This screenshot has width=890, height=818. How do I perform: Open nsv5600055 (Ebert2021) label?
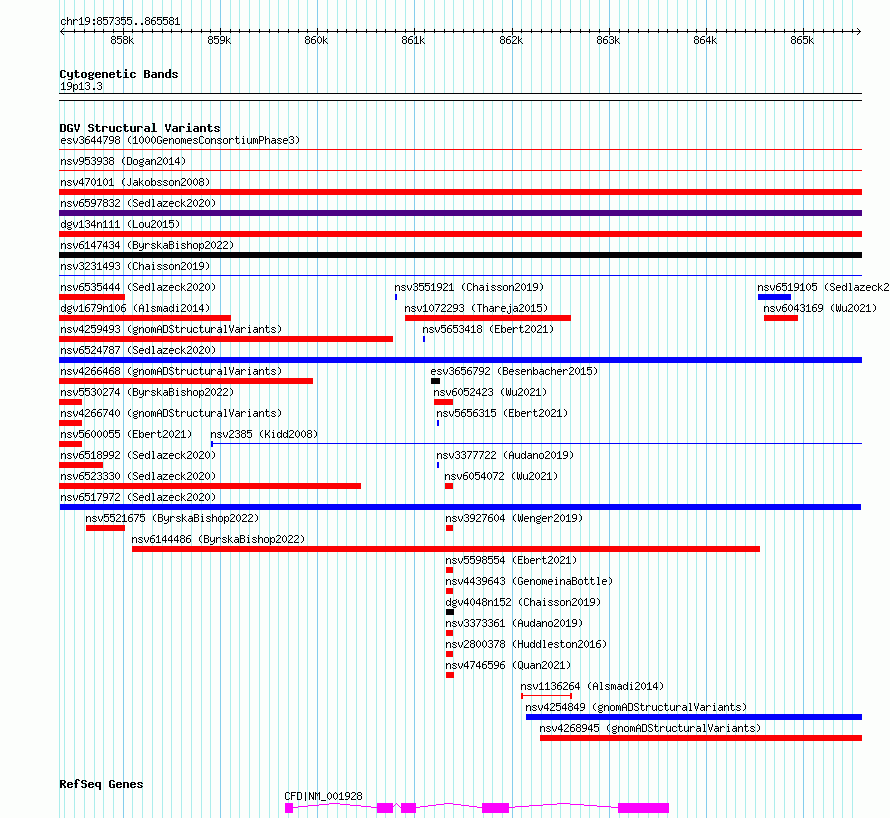126,434
